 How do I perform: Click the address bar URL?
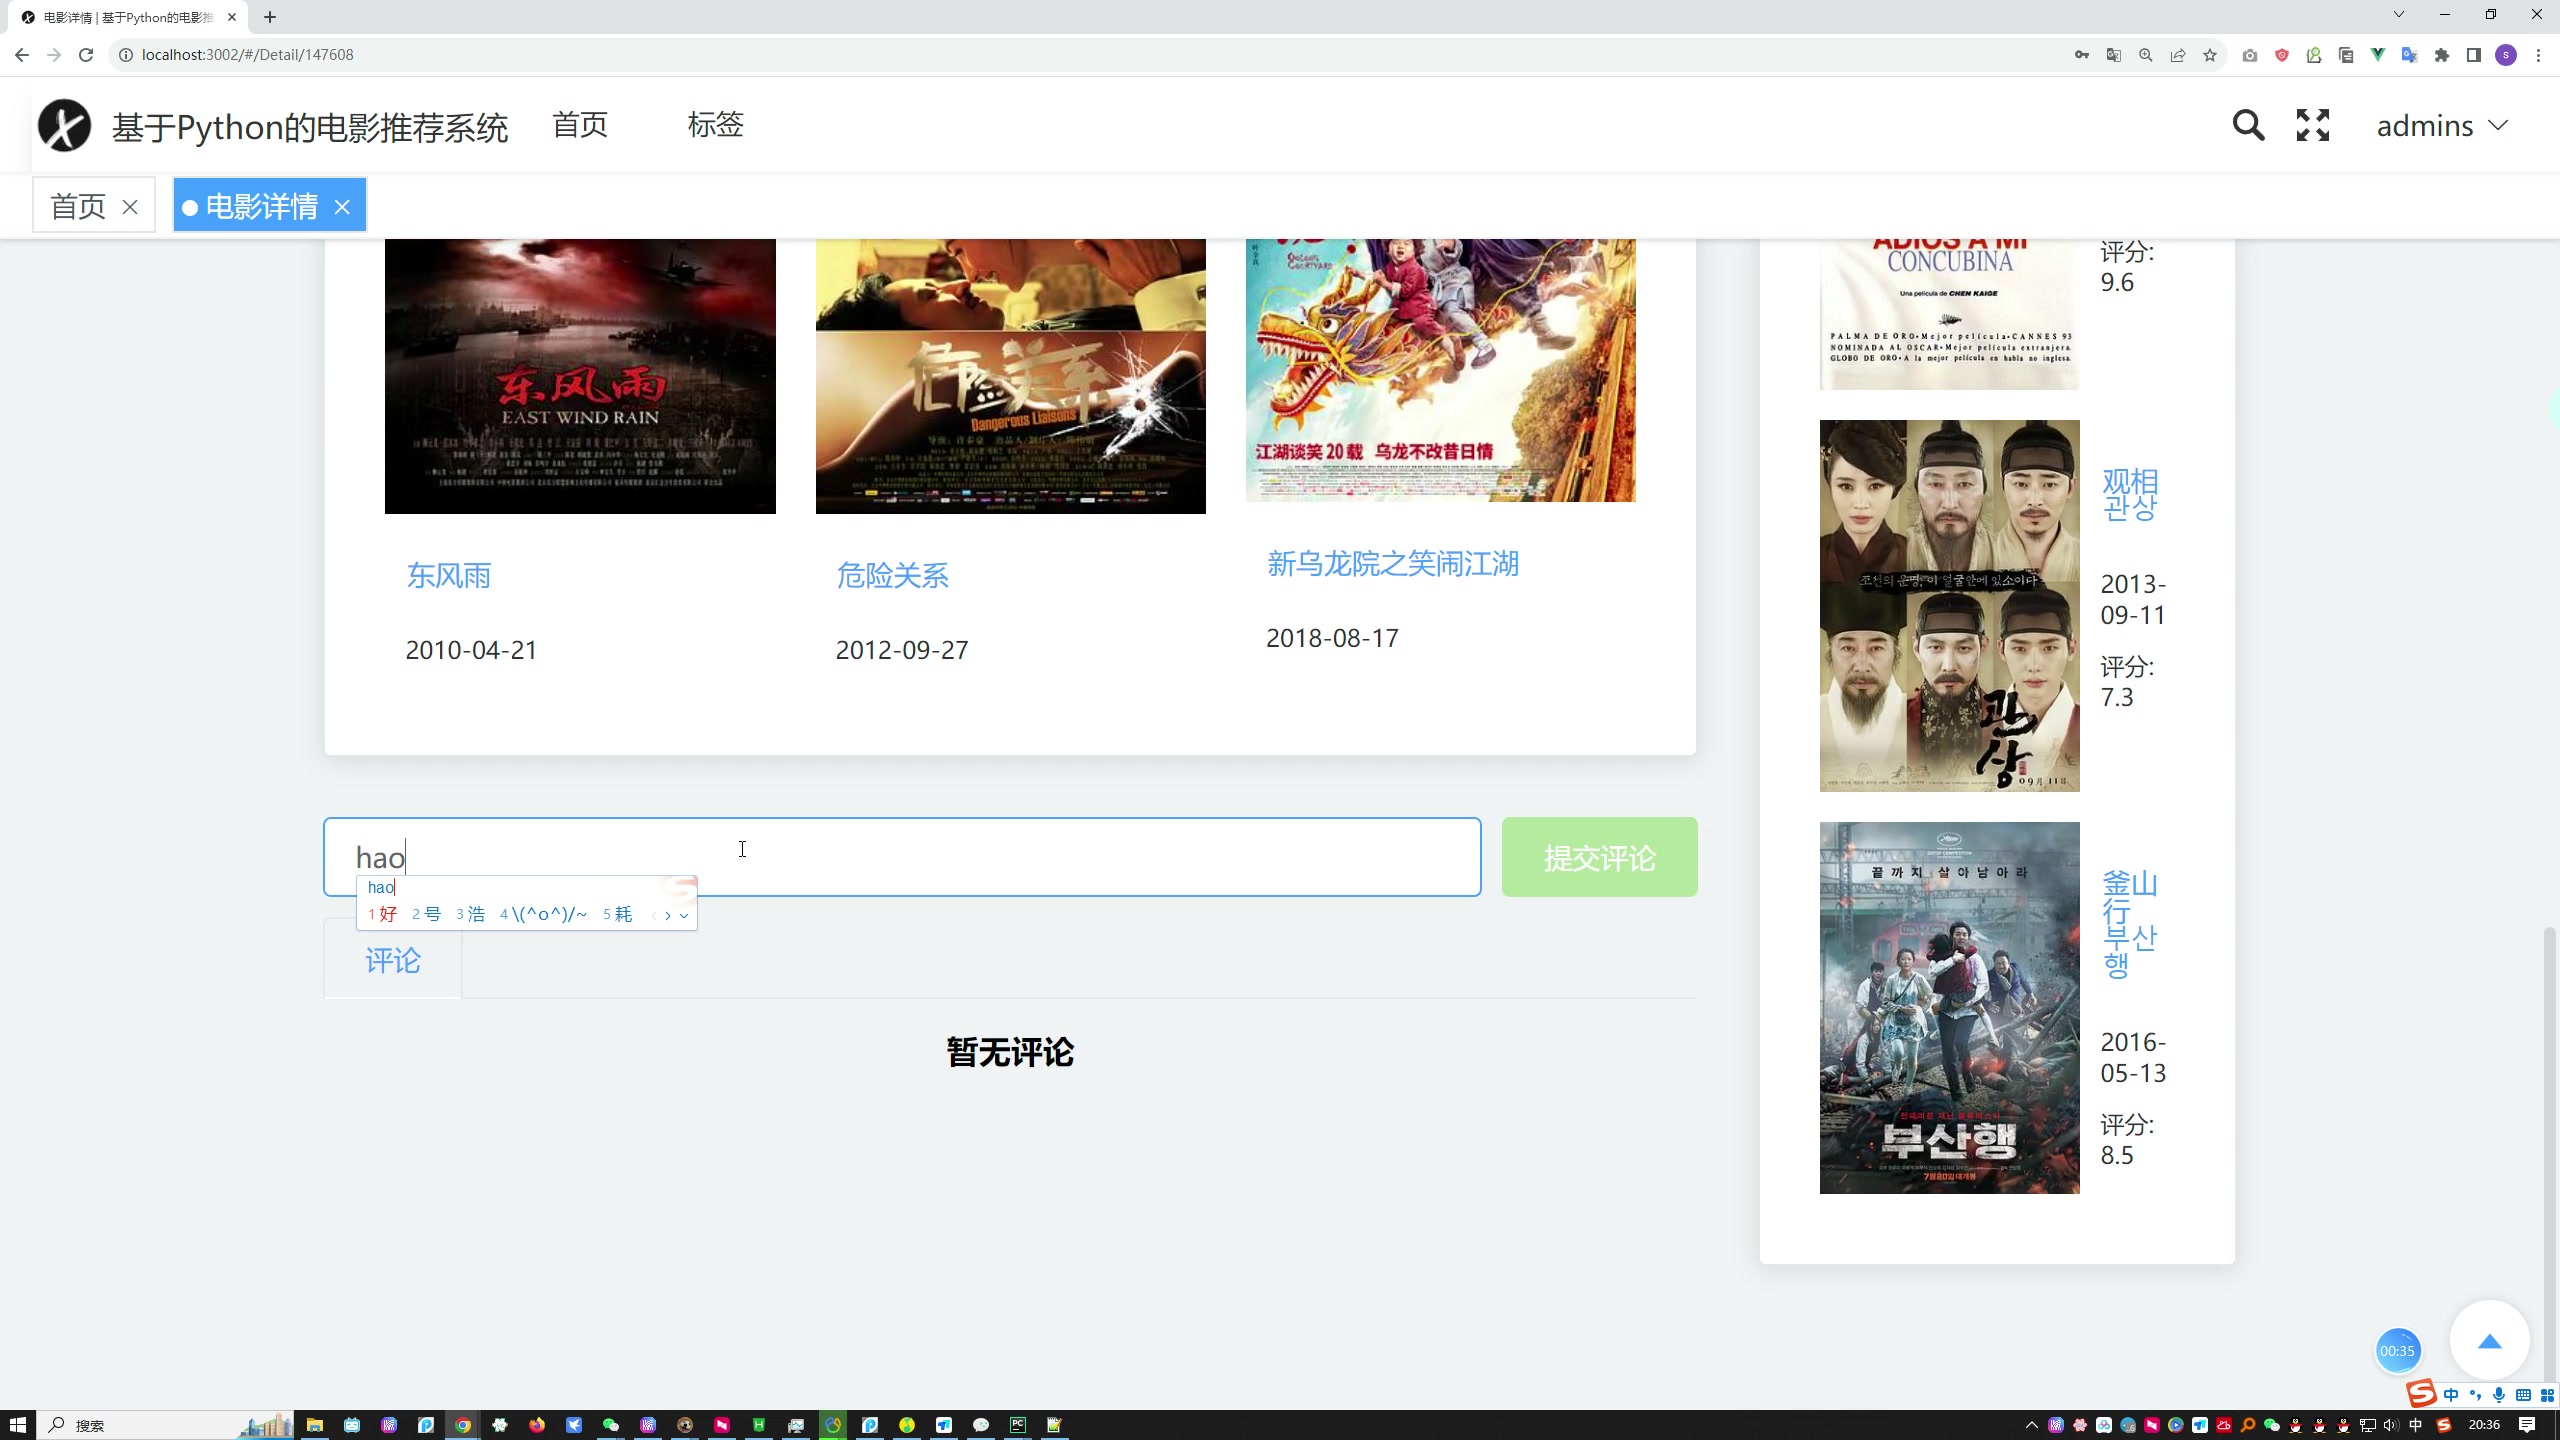[x=247, y=55]
